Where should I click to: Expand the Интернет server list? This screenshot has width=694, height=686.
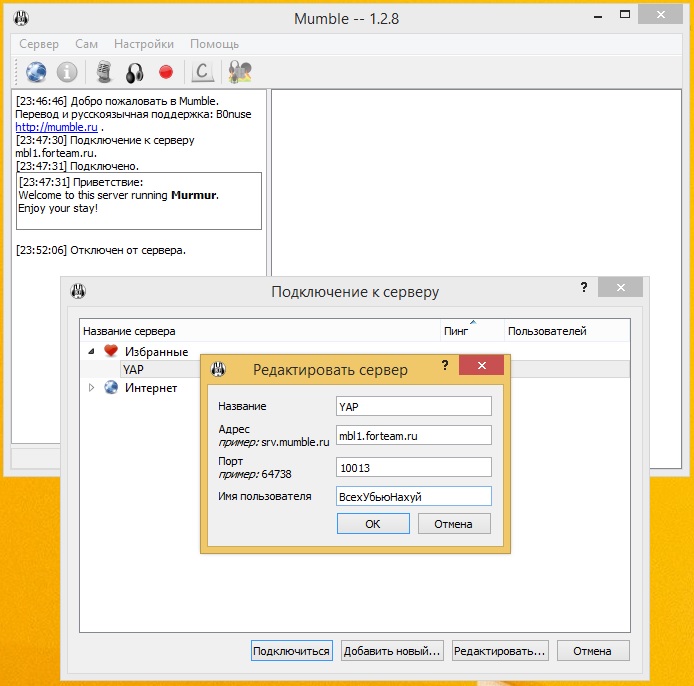(91, 388)
